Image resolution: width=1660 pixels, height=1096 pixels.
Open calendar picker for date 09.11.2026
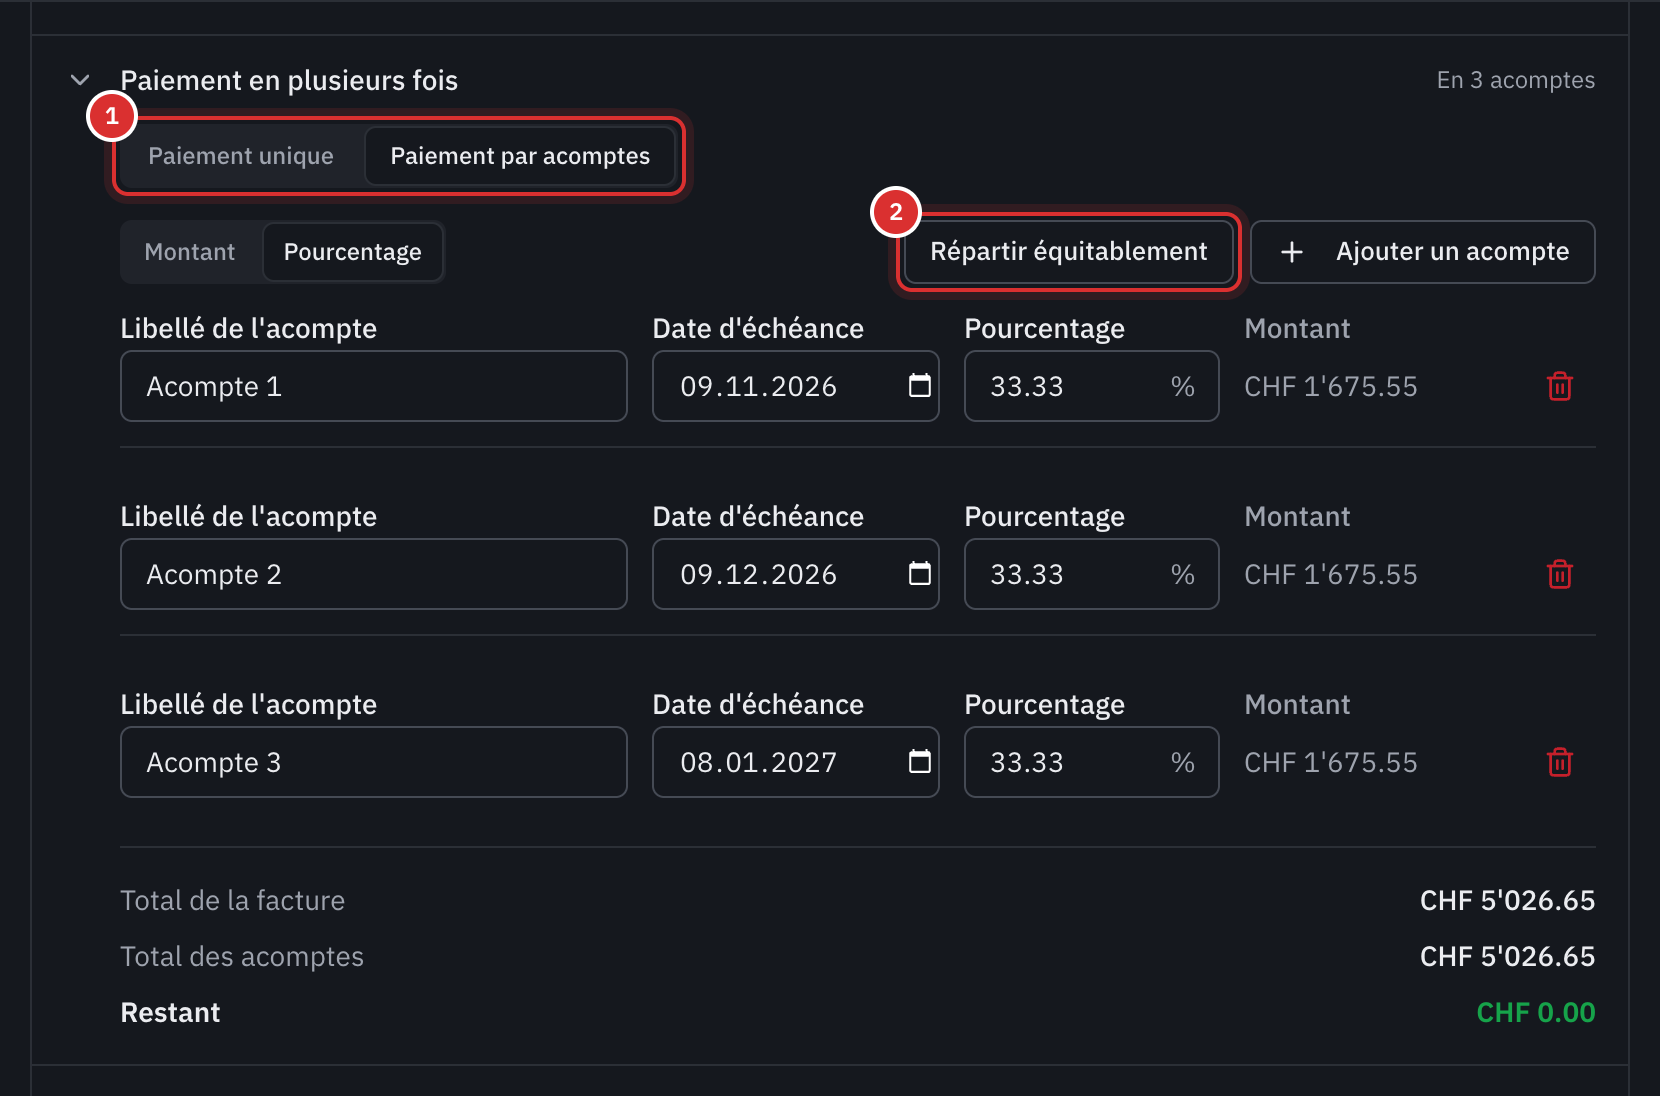pyautogui.click(x=919, y=386)
